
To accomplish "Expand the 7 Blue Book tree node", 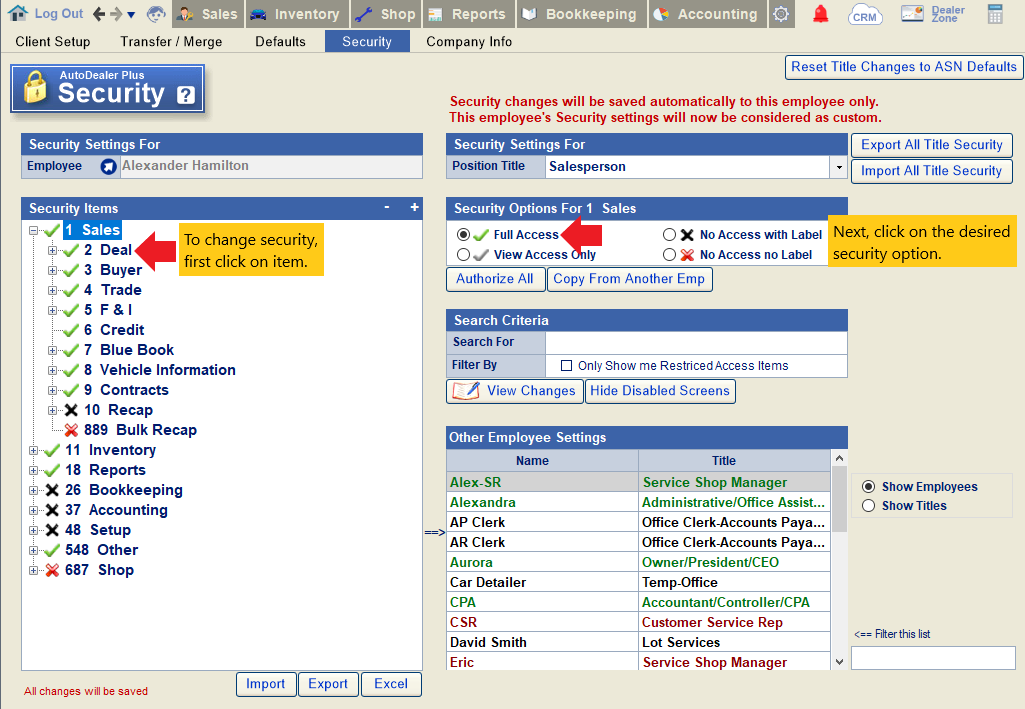I will [52, 350].
